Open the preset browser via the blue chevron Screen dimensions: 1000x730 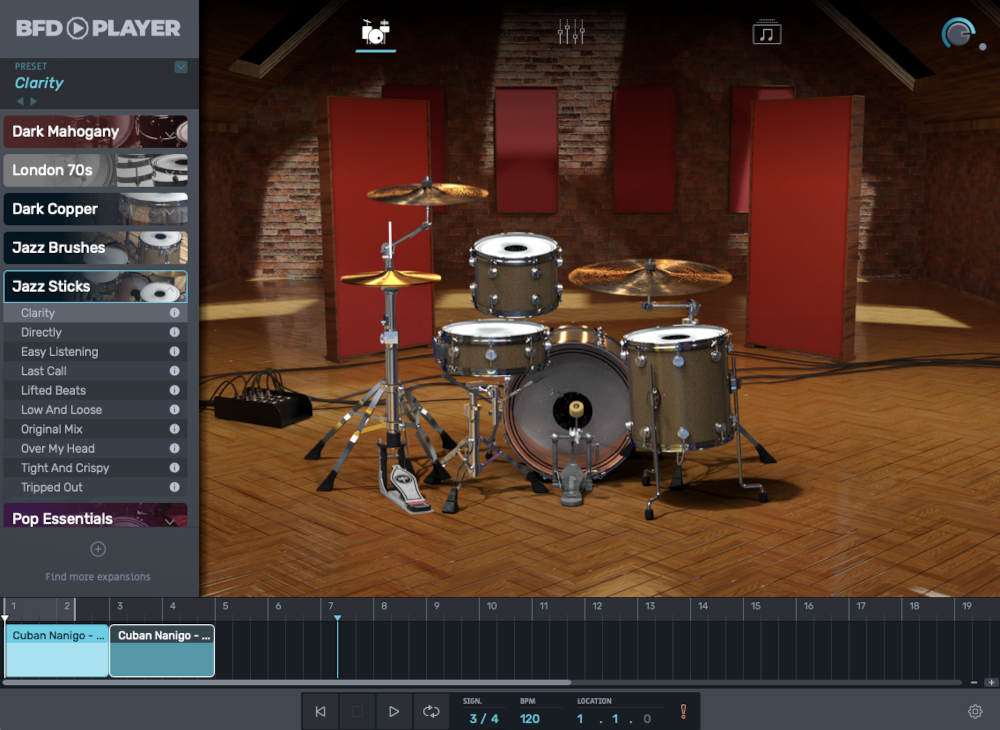(179, 66)
